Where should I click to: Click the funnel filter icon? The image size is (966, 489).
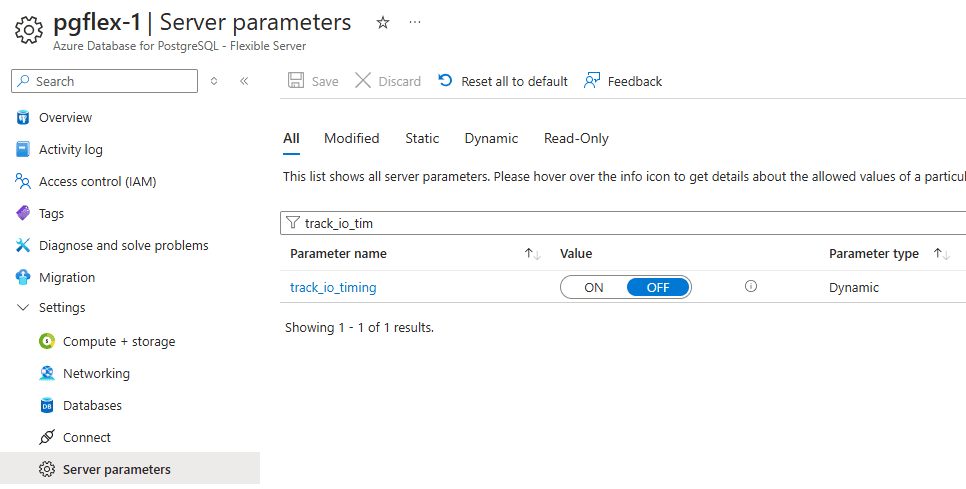(x=293, y=223)
